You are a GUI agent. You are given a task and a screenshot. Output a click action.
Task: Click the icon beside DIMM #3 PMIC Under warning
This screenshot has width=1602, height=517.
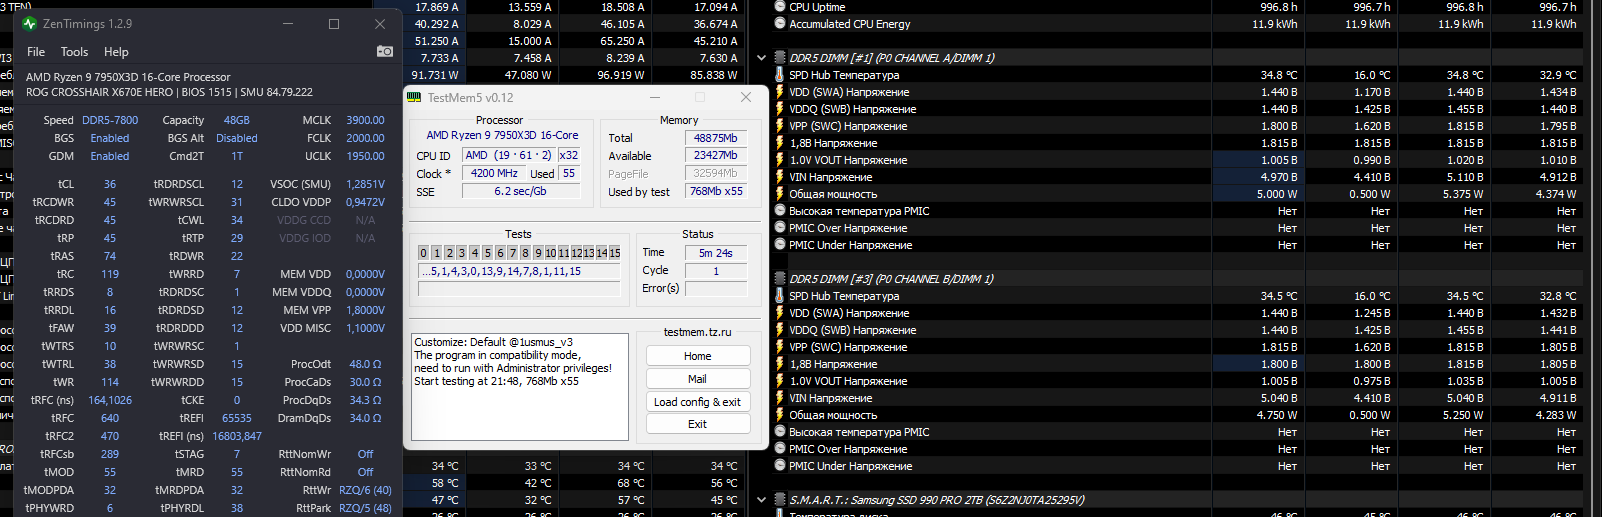780,466
